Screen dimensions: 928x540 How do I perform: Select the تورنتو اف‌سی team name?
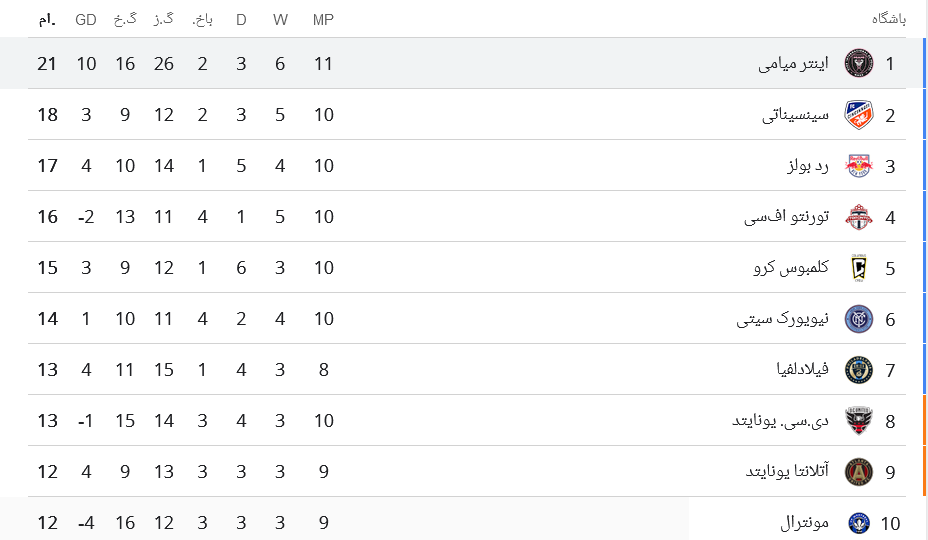(787, 217)
